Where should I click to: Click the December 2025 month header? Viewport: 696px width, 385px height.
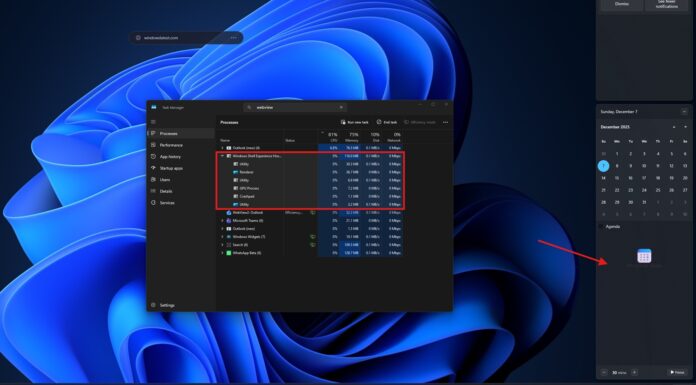coord(615,127)
